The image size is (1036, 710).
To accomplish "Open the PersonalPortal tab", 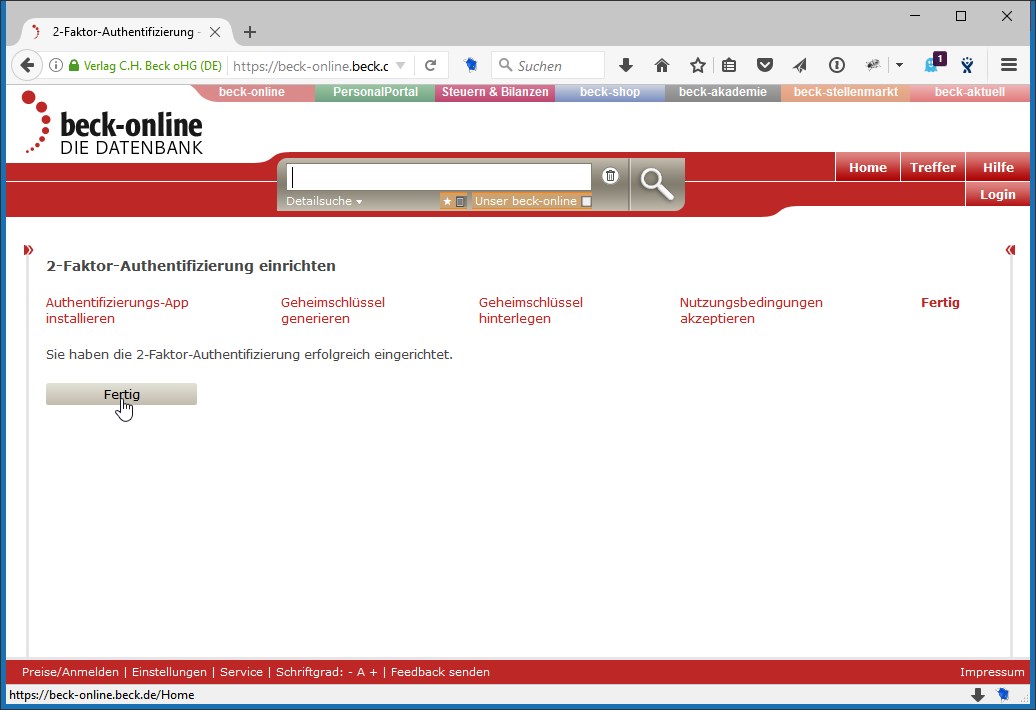I will [x=375, y=92].
